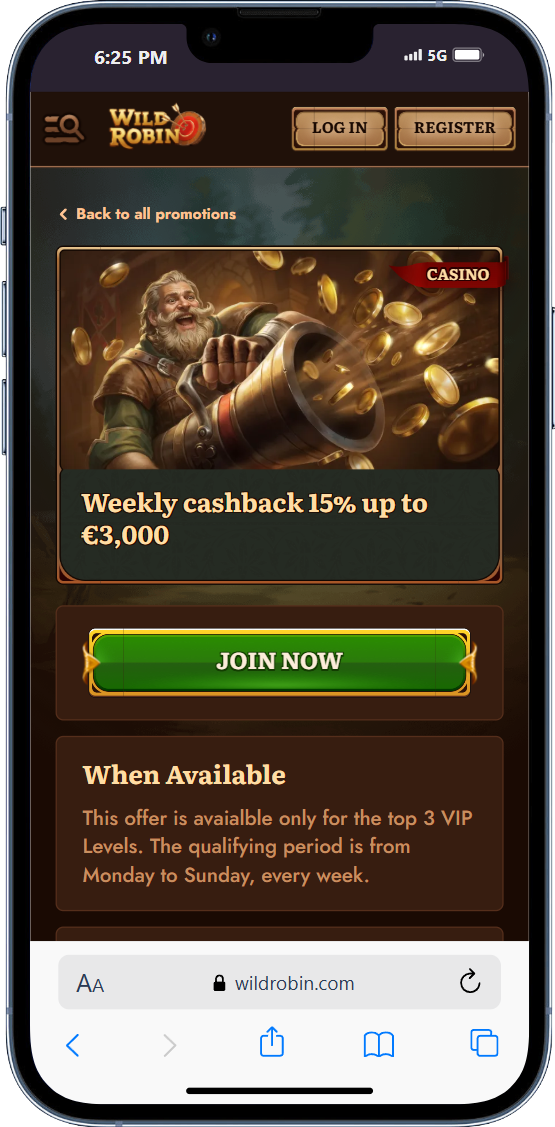Tap the When Available info section
The height and width of the screenshot is (1127, 555).
click(280, 824)
